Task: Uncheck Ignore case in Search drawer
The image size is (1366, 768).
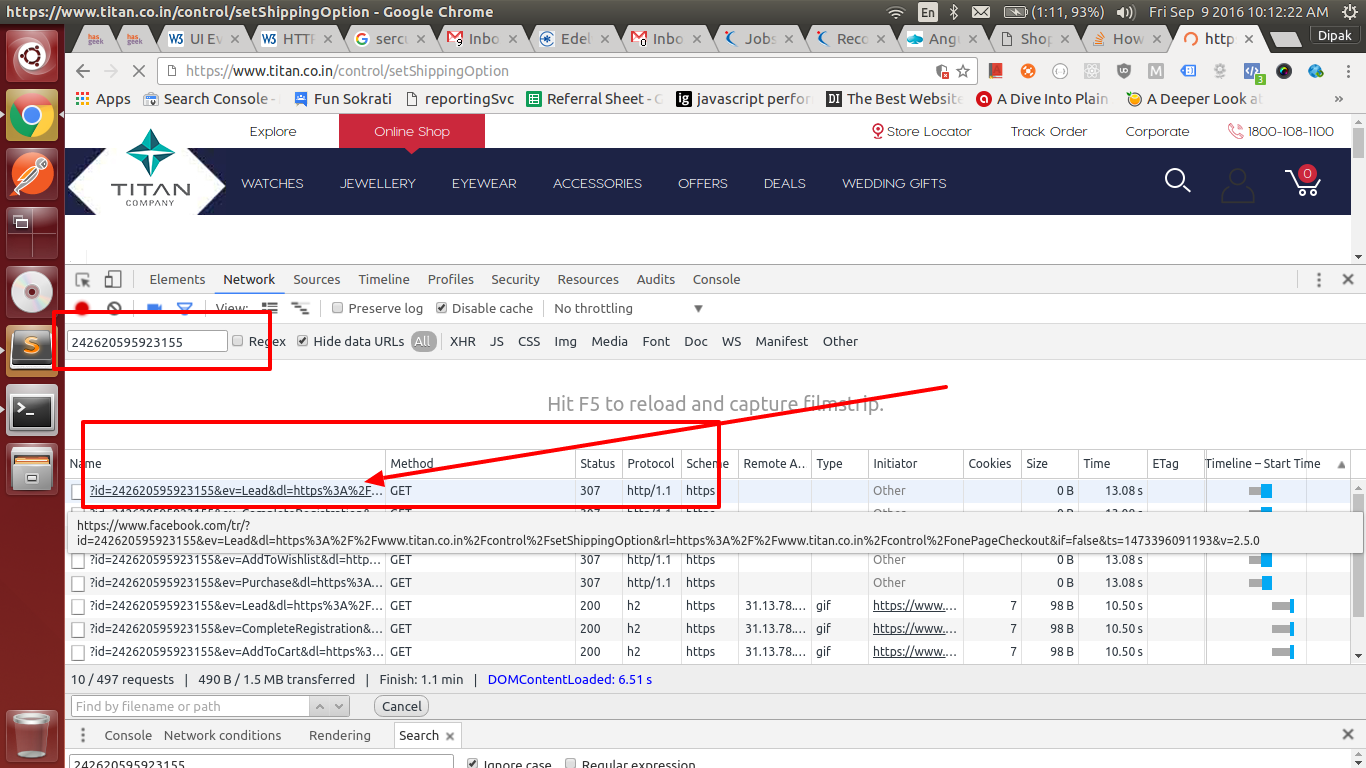Action: 473,764
